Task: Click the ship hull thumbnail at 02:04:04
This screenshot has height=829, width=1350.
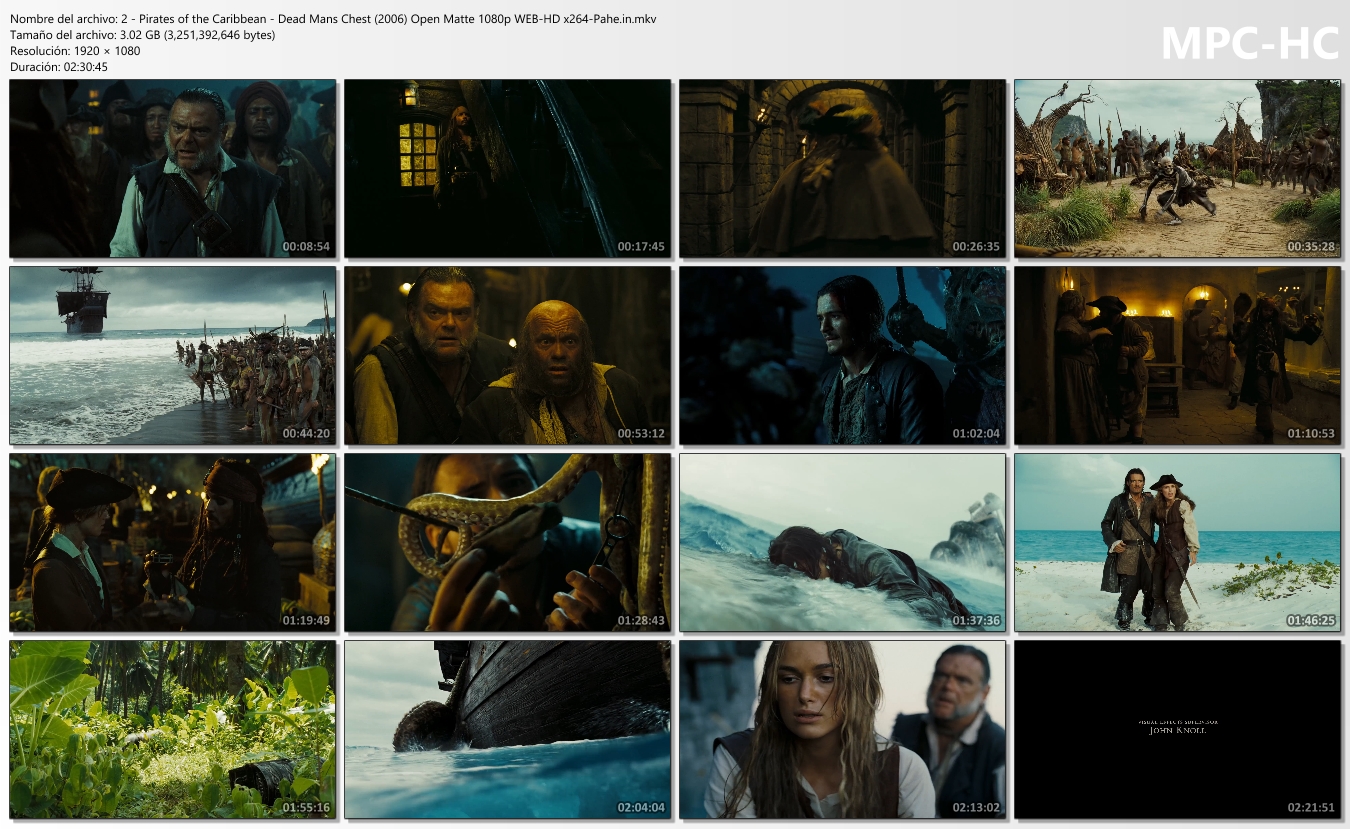Action: [507, 729]
